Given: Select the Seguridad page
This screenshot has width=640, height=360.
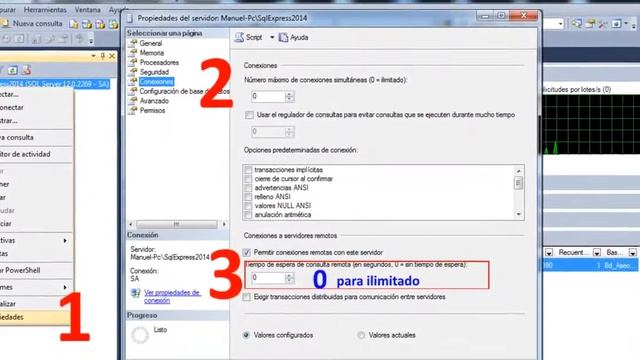Looking at the screenshot, I should [154, 72].
